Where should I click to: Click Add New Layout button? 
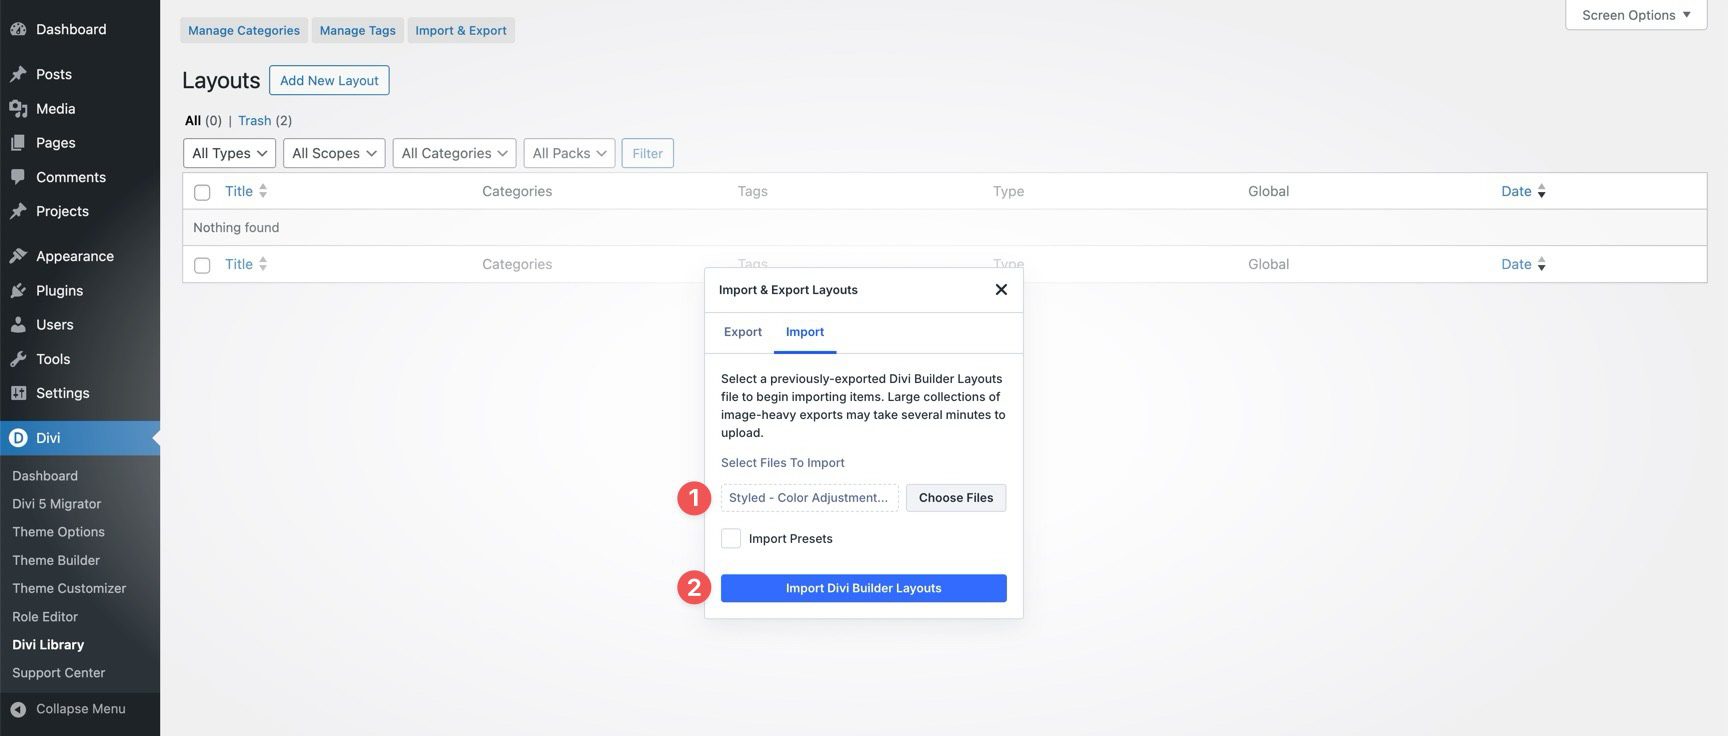(x=329, y=80)
